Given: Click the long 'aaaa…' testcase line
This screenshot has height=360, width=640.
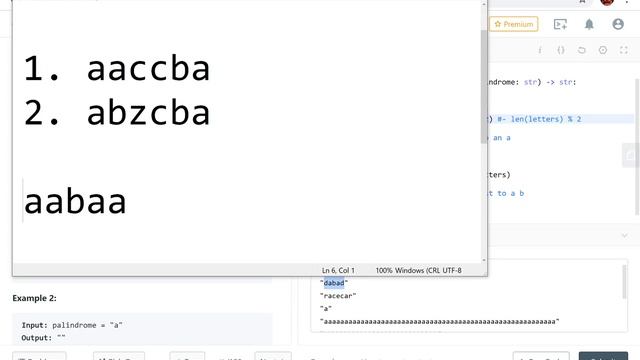Looking at the screenshot, I should pos(440,322).
